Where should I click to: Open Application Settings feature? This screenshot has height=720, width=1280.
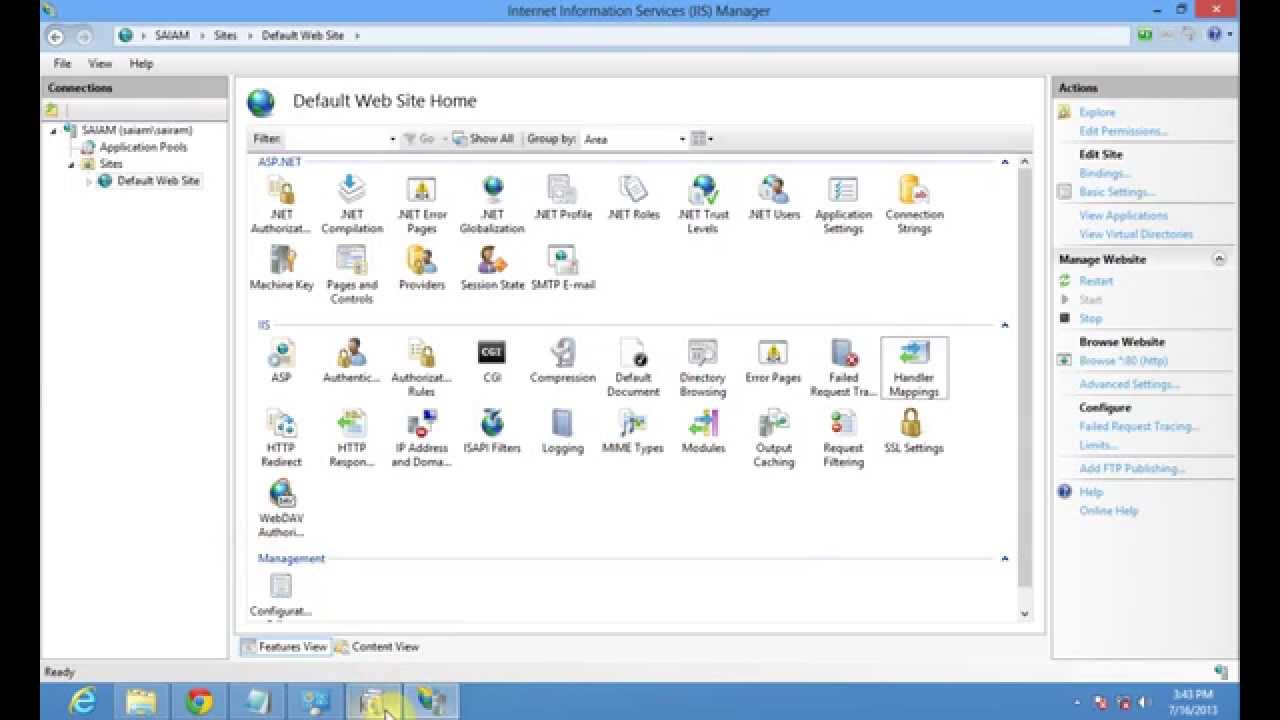(x=843, y=204)
